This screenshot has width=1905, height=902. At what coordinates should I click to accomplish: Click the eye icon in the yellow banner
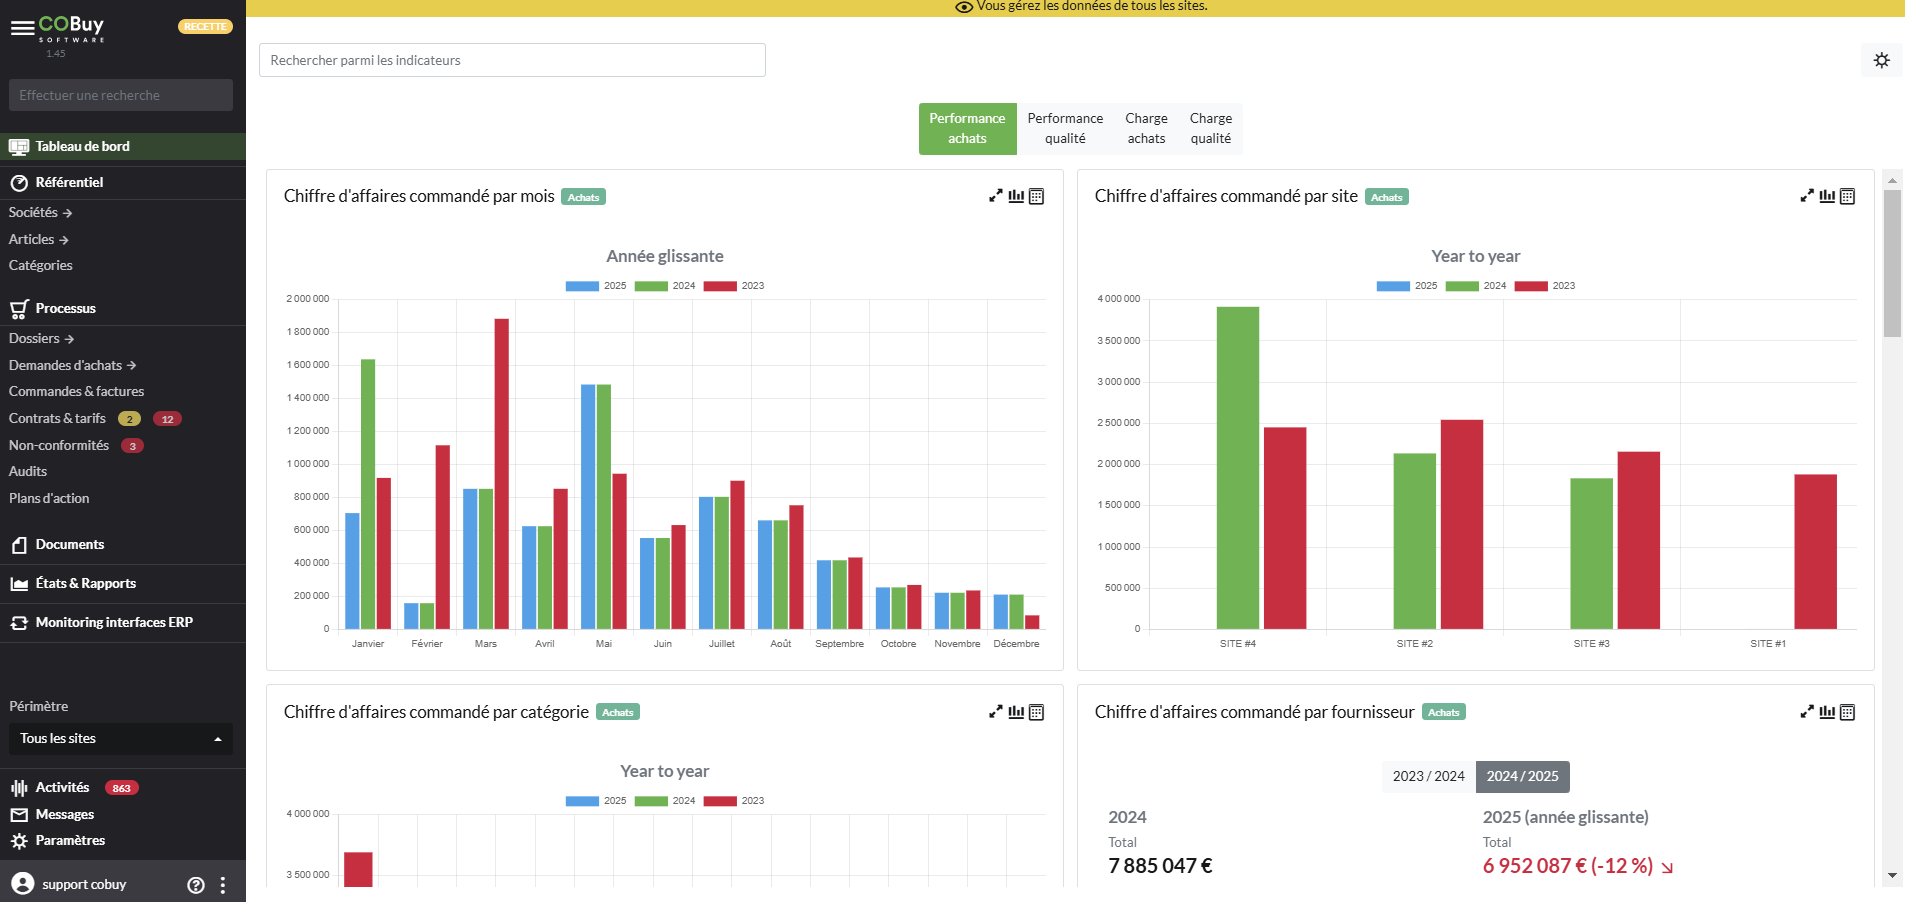pyautogui.click(x=964, y=7)
